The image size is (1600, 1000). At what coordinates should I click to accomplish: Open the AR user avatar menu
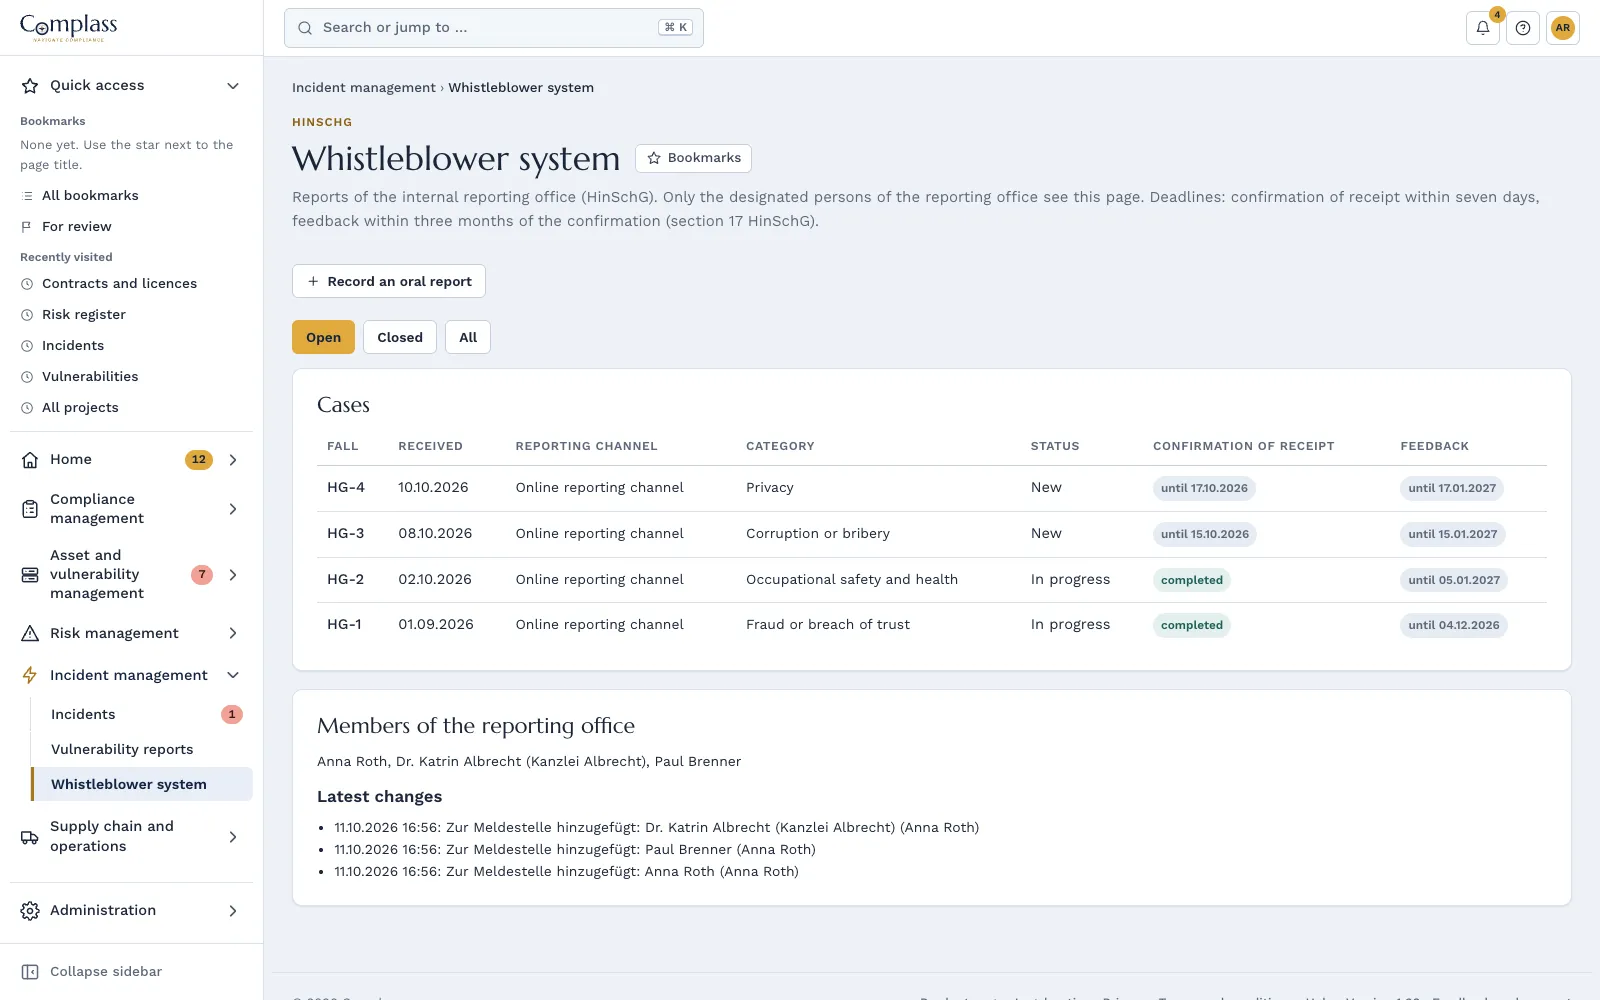1563,28
